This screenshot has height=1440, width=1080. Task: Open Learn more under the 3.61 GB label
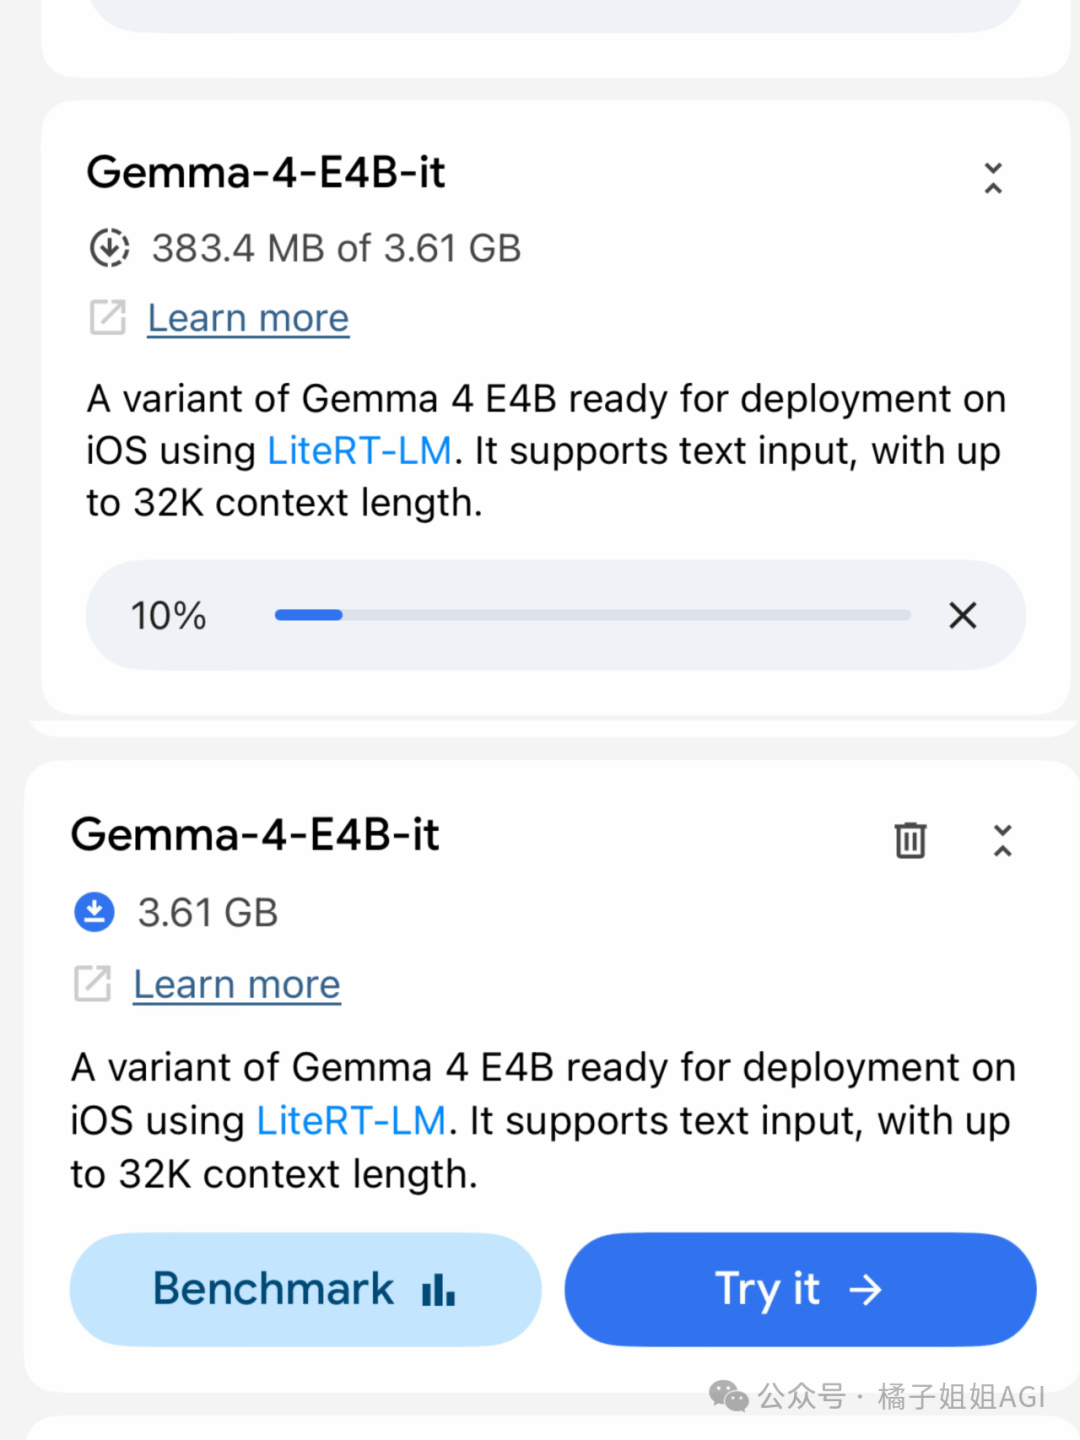click(237, 985)
